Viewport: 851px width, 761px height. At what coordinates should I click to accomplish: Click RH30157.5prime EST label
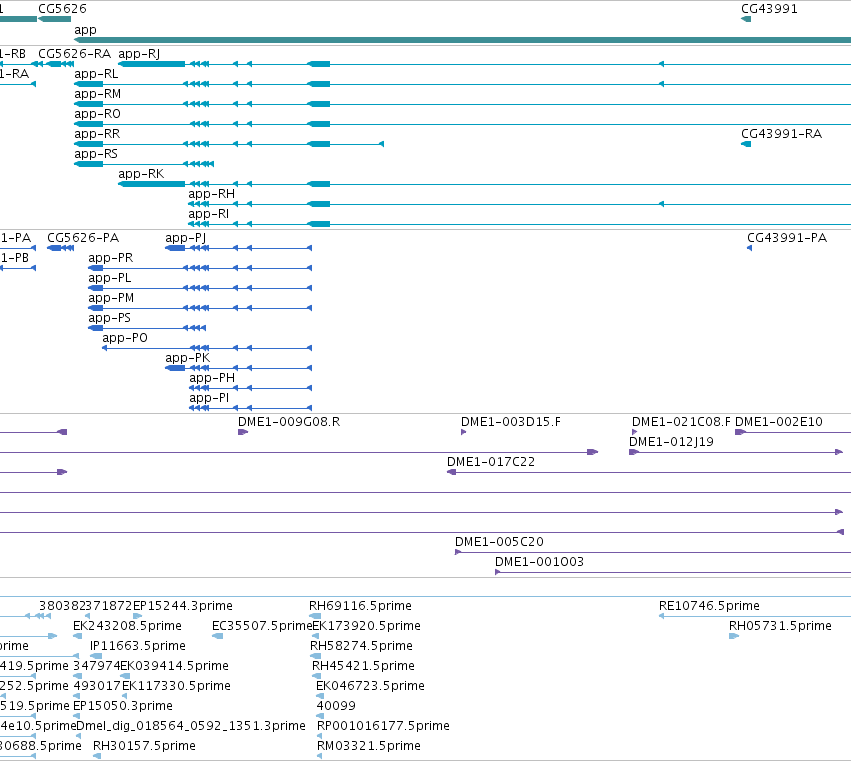click(144, 746)
